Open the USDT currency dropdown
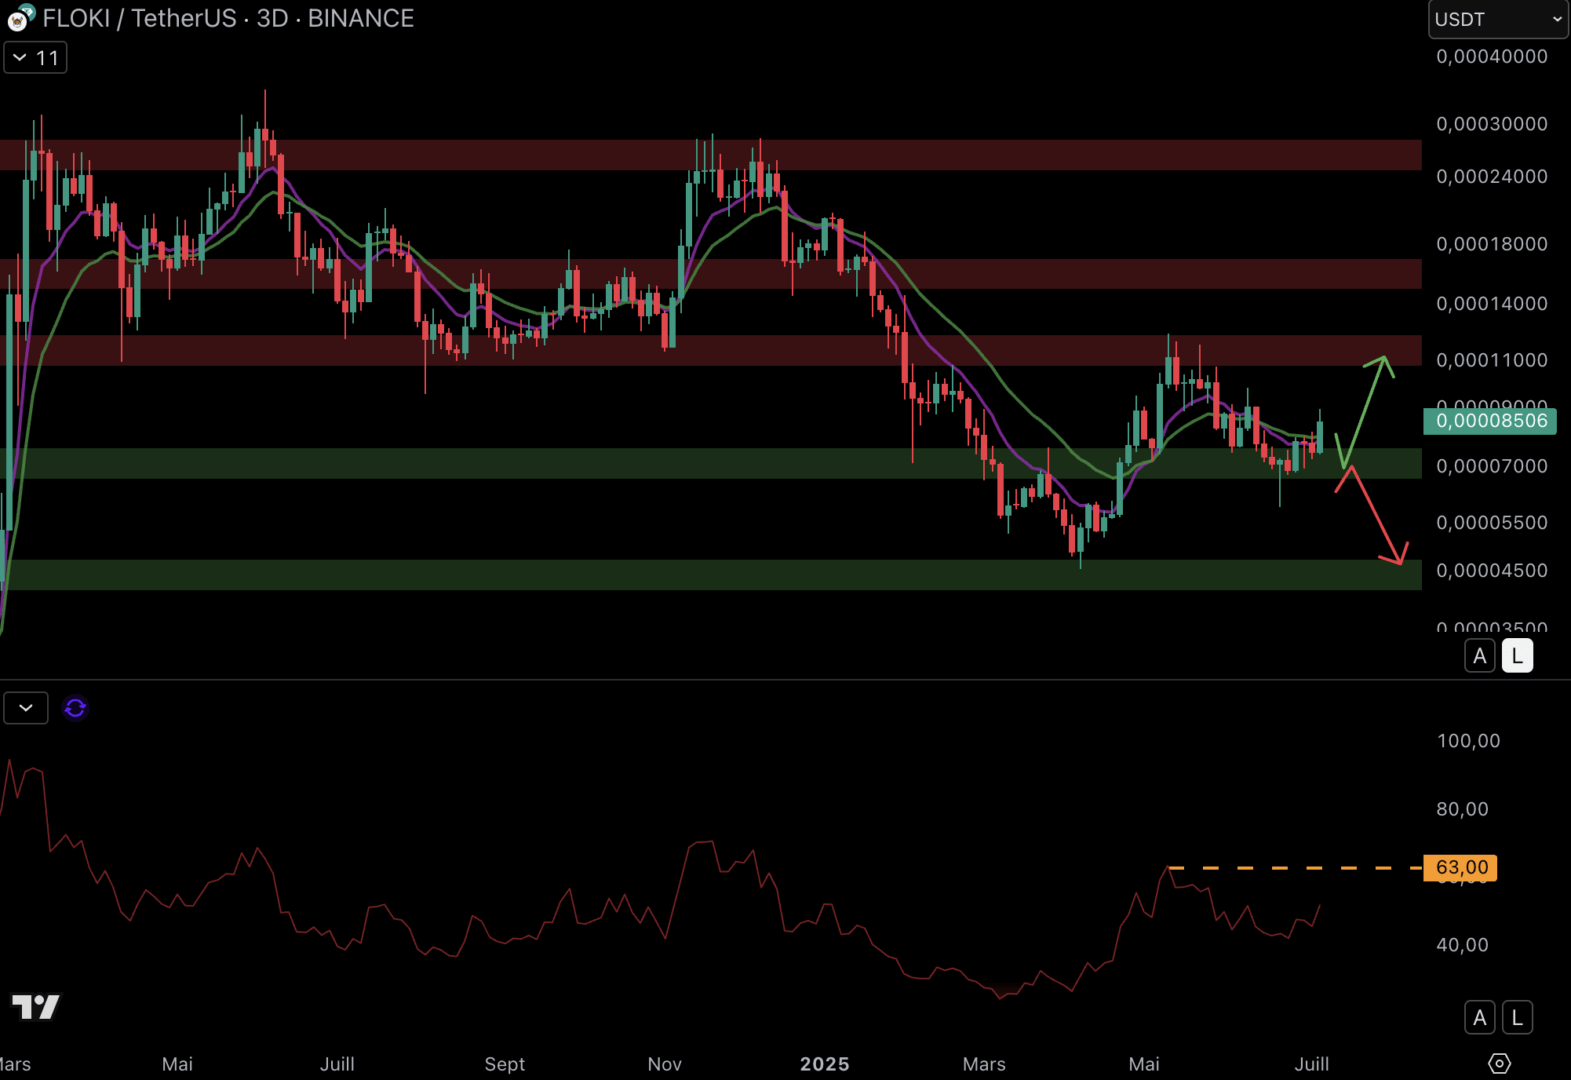Image resolution: width=1571 pixels, height=1080 pixels. (x=1498, y=19)
